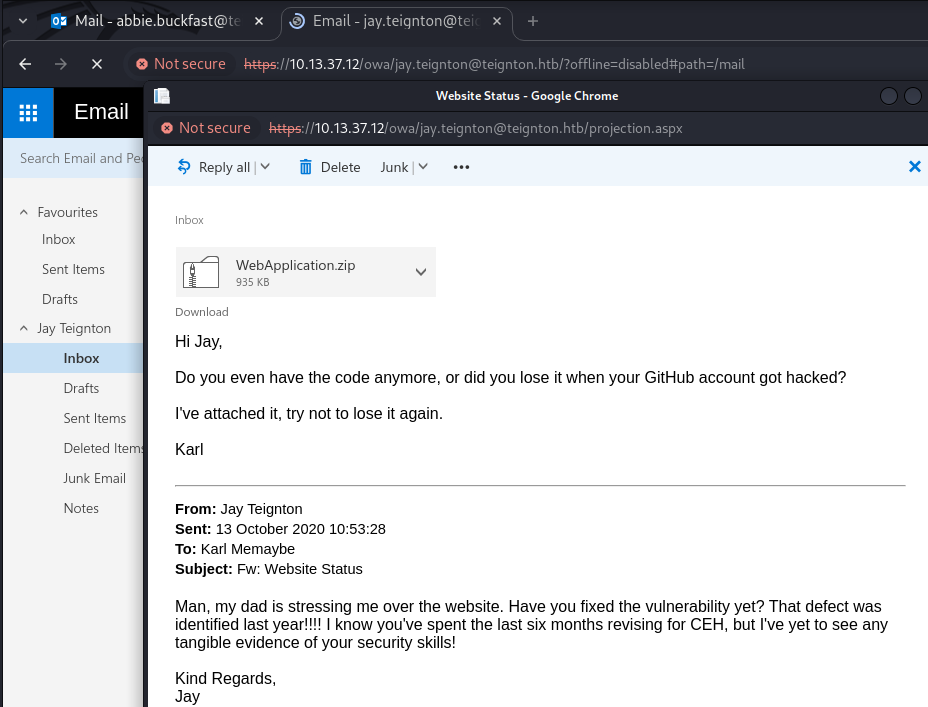The image size is (928, 707).
Task: Stop page loading with X button
Action: 97,64
